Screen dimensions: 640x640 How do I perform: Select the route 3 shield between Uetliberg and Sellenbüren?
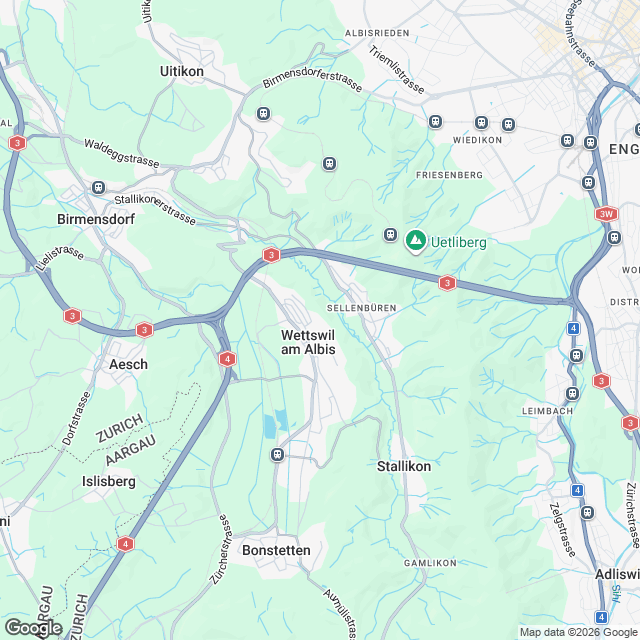click(447, 283)
